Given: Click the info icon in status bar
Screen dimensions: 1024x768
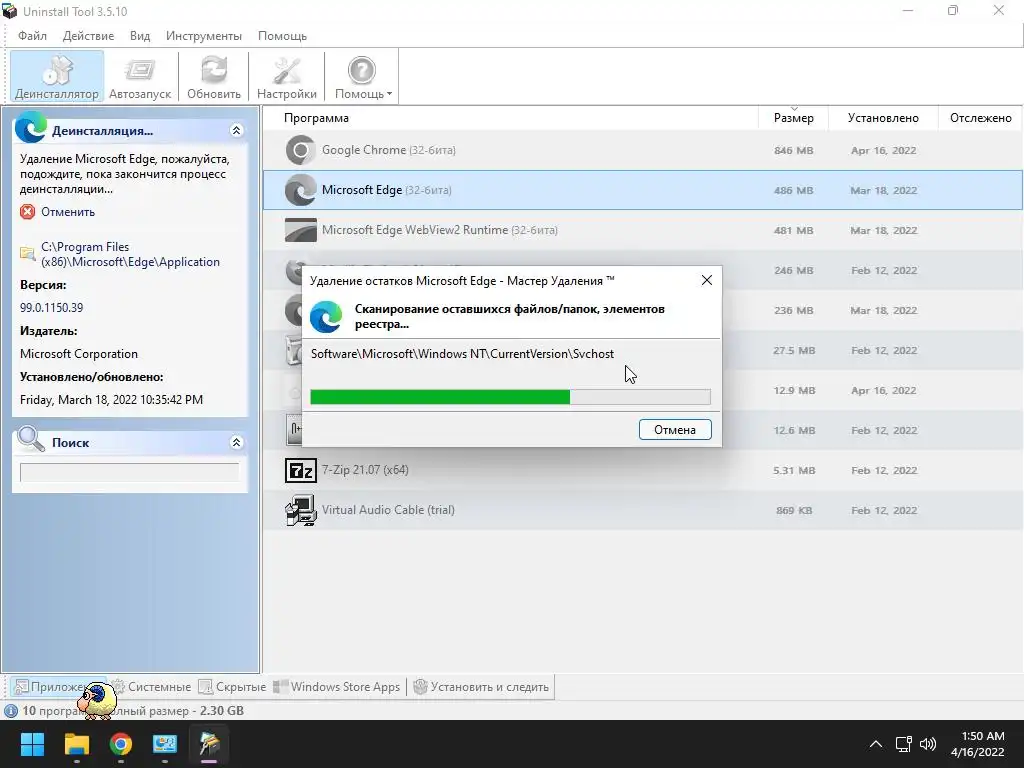Looking at the screenshot, I should [x=11, y=711].
